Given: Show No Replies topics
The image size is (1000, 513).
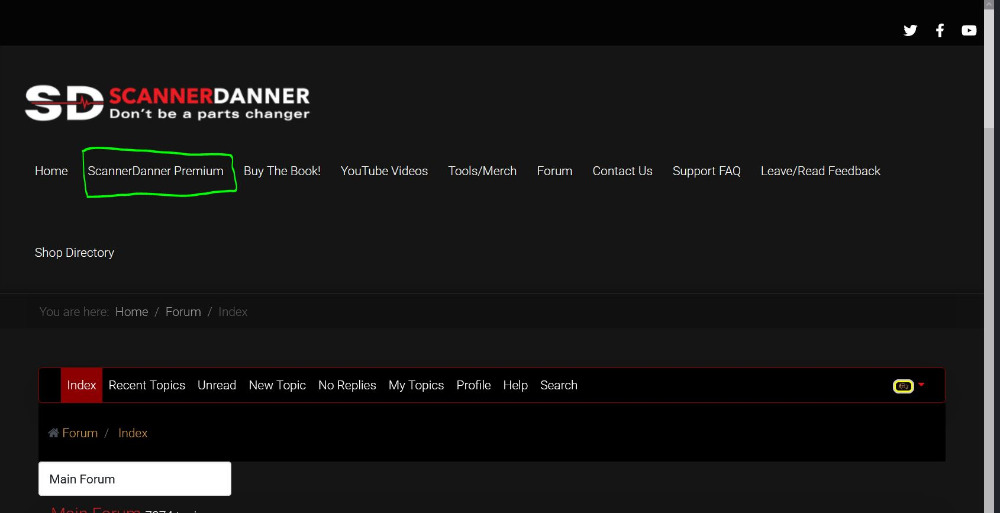Looking at the screenshot, I should pos(347,385).
